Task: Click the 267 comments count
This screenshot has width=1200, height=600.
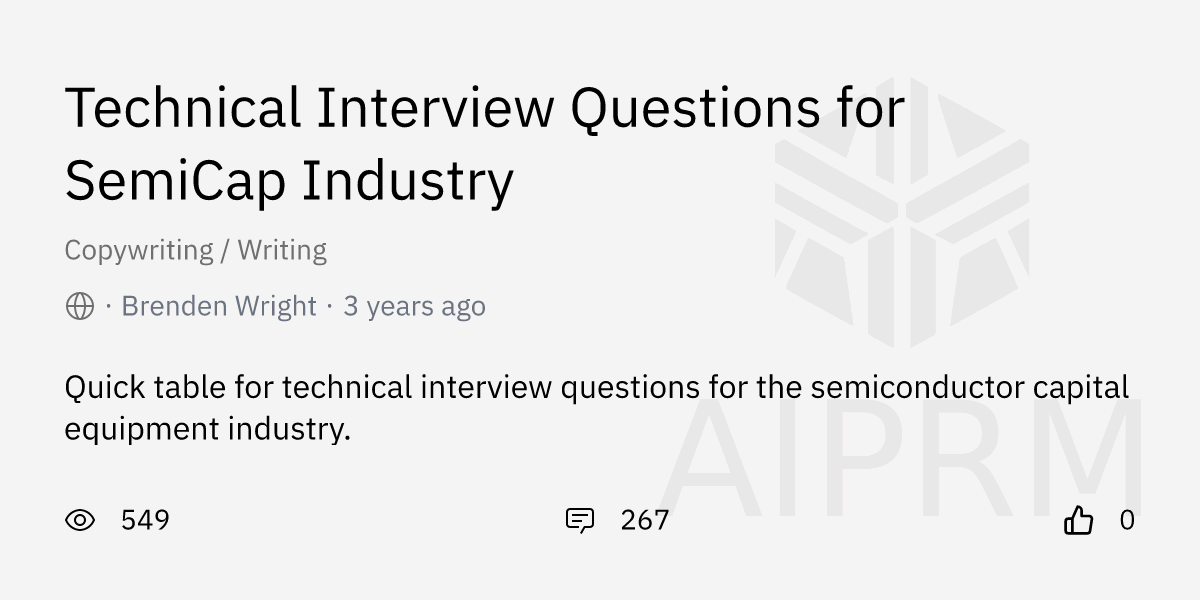Action: tap(645, 520)
